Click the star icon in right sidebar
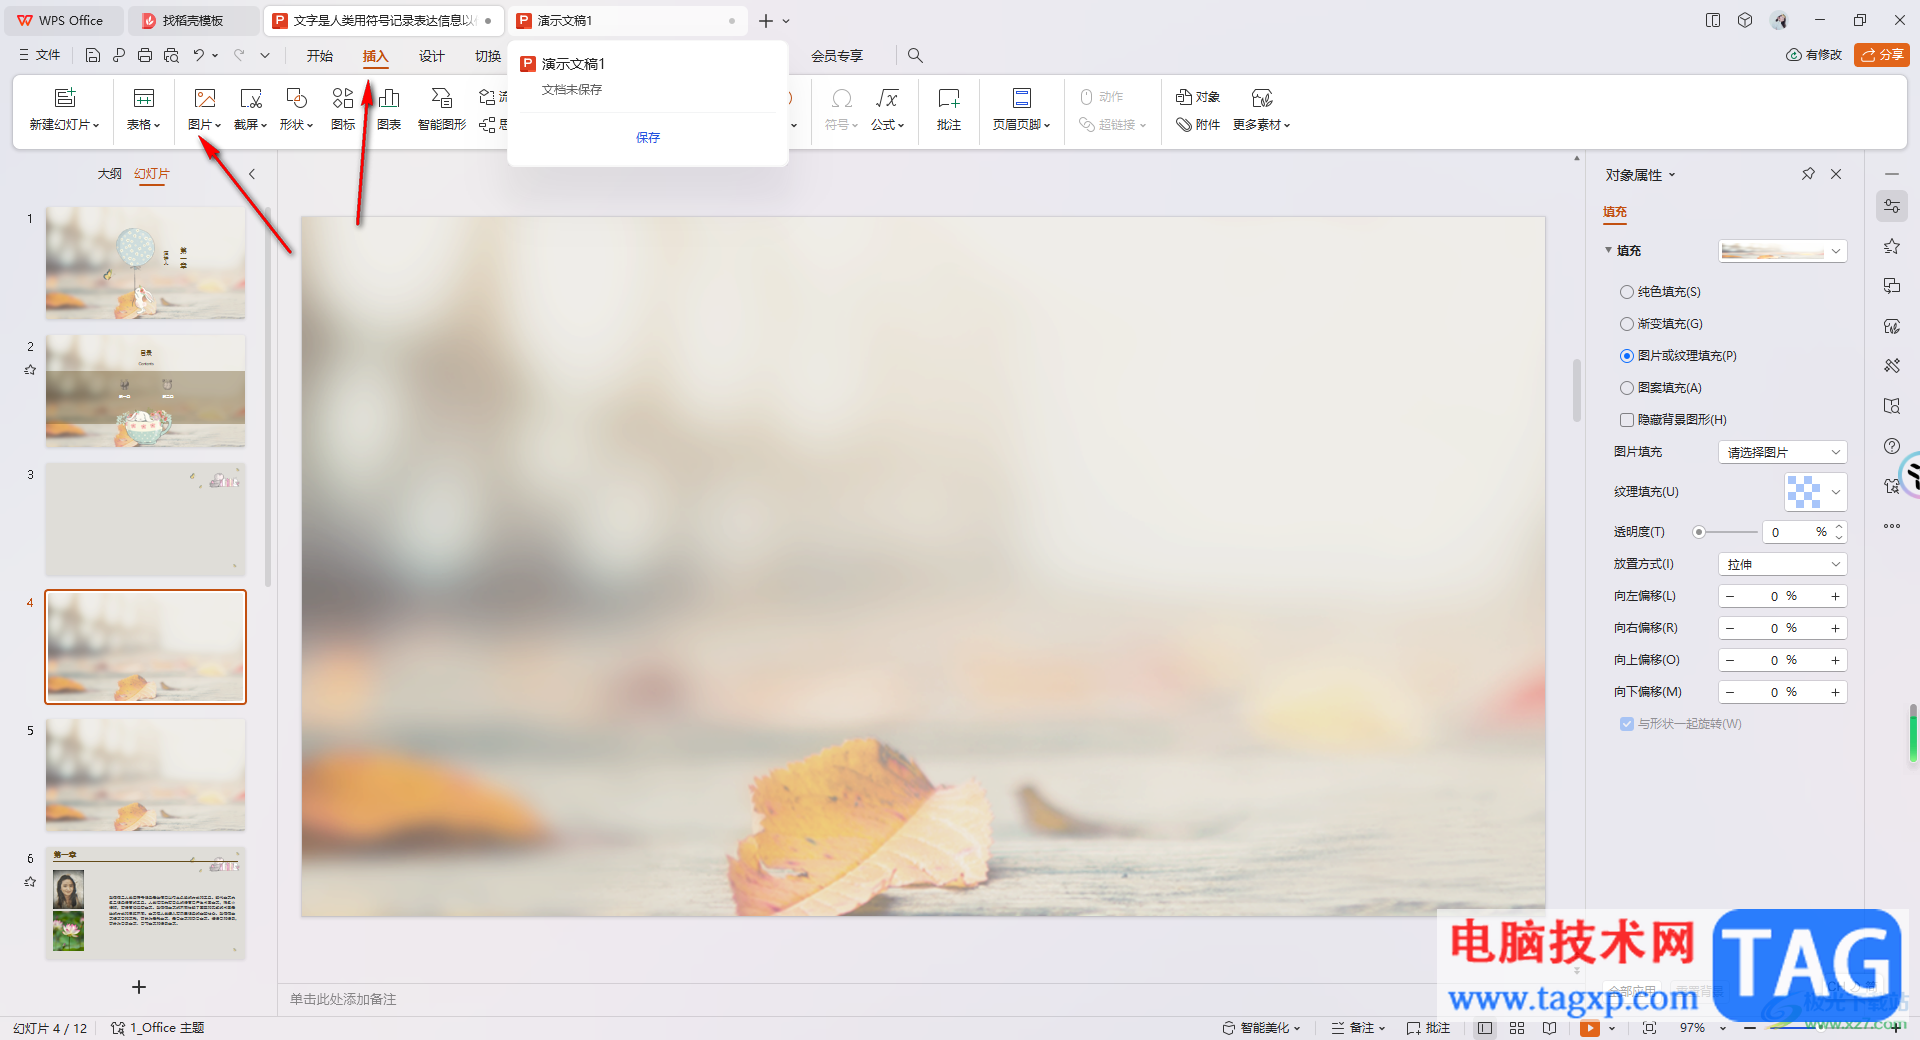This screenshot has width=1920, height=1040. click(x=1892, y=246)
